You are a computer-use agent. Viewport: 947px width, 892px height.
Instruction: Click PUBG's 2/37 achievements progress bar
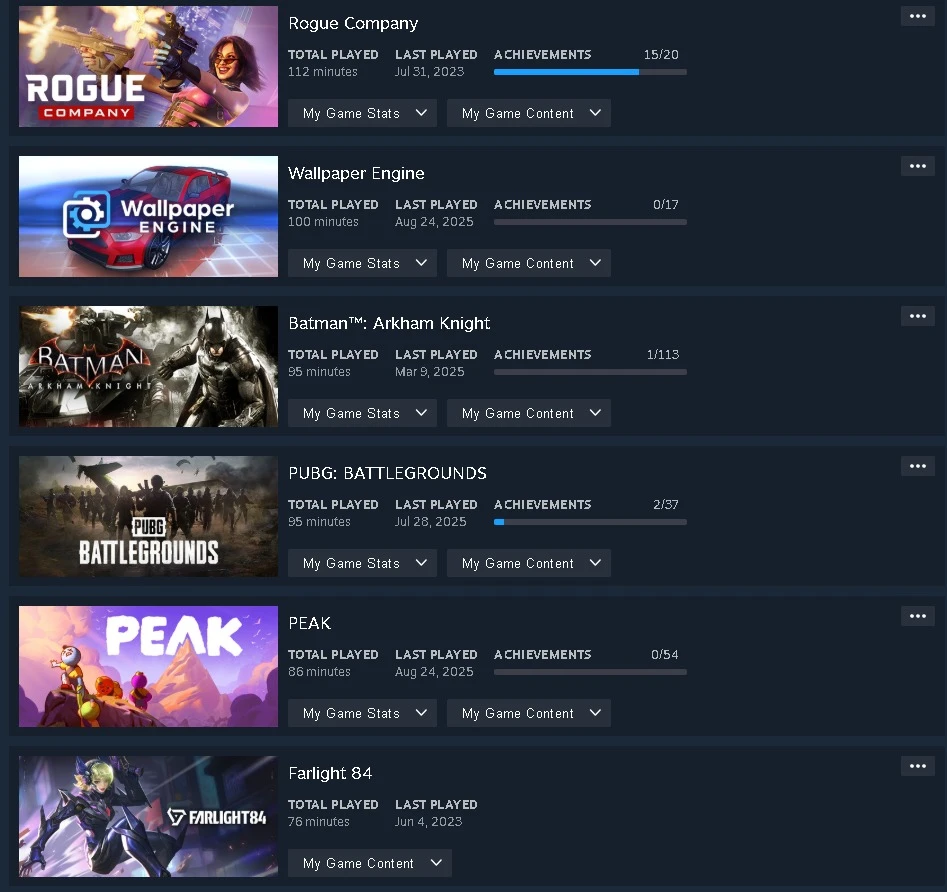[x=590, y=522]
